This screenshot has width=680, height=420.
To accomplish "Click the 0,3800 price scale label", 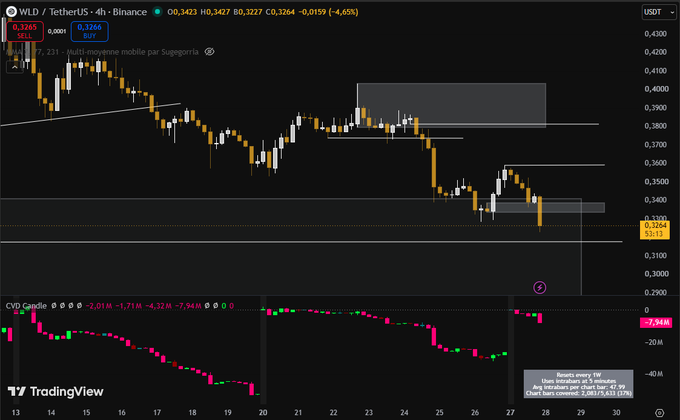I will coord(655,126).
